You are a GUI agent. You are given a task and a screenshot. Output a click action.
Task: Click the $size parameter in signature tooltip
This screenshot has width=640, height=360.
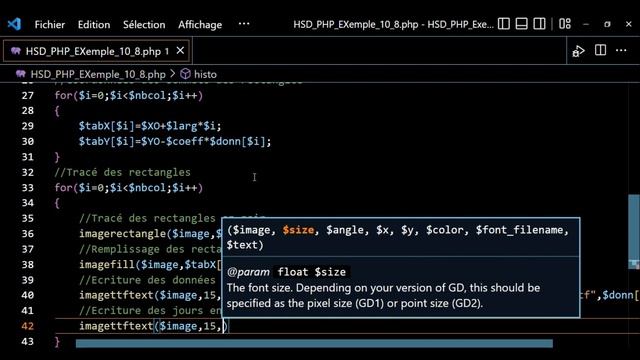point(298,230)
